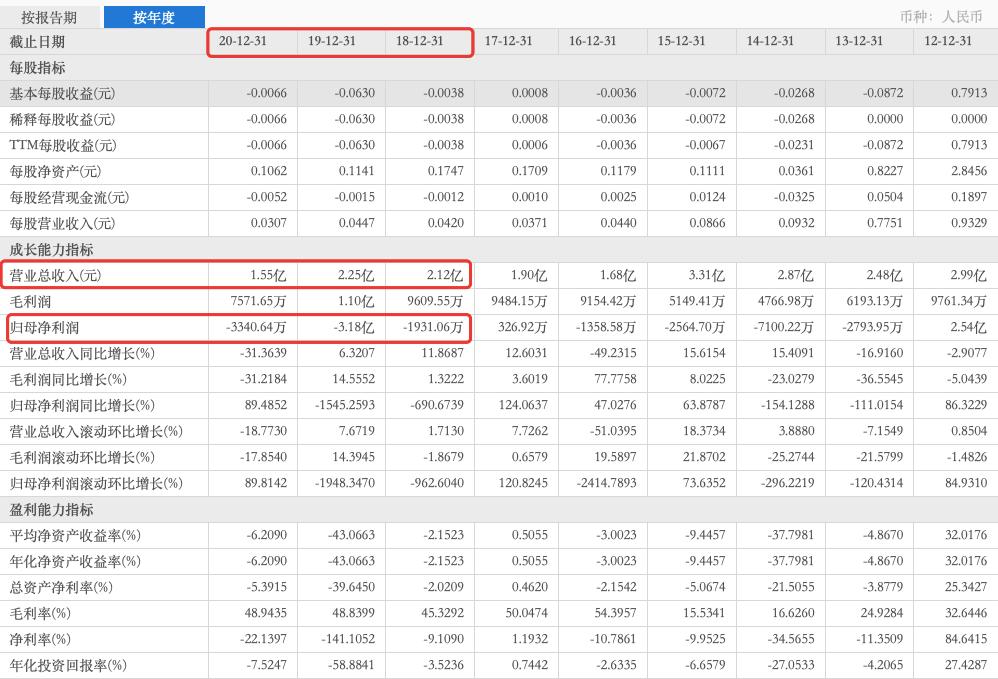Viewport: 998px width, 679px height.
Task: Select the 截止日期 header cell
Action: 38,41
